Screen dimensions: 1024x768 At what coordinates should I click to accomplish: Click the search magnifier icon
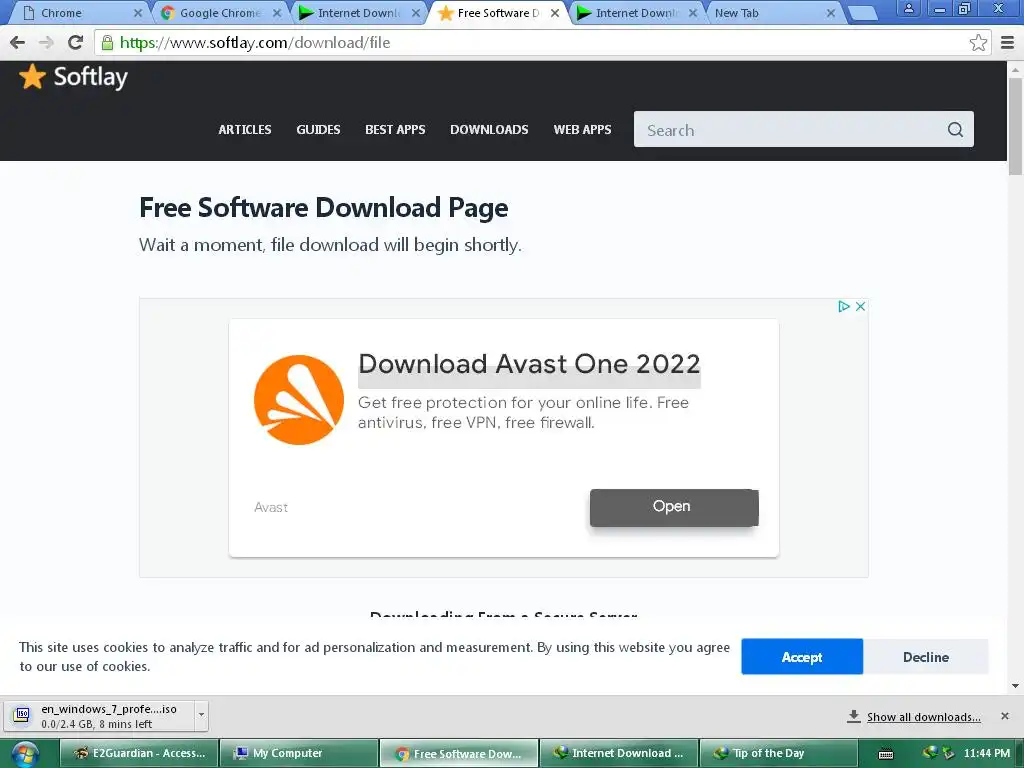tap(955, 129)
